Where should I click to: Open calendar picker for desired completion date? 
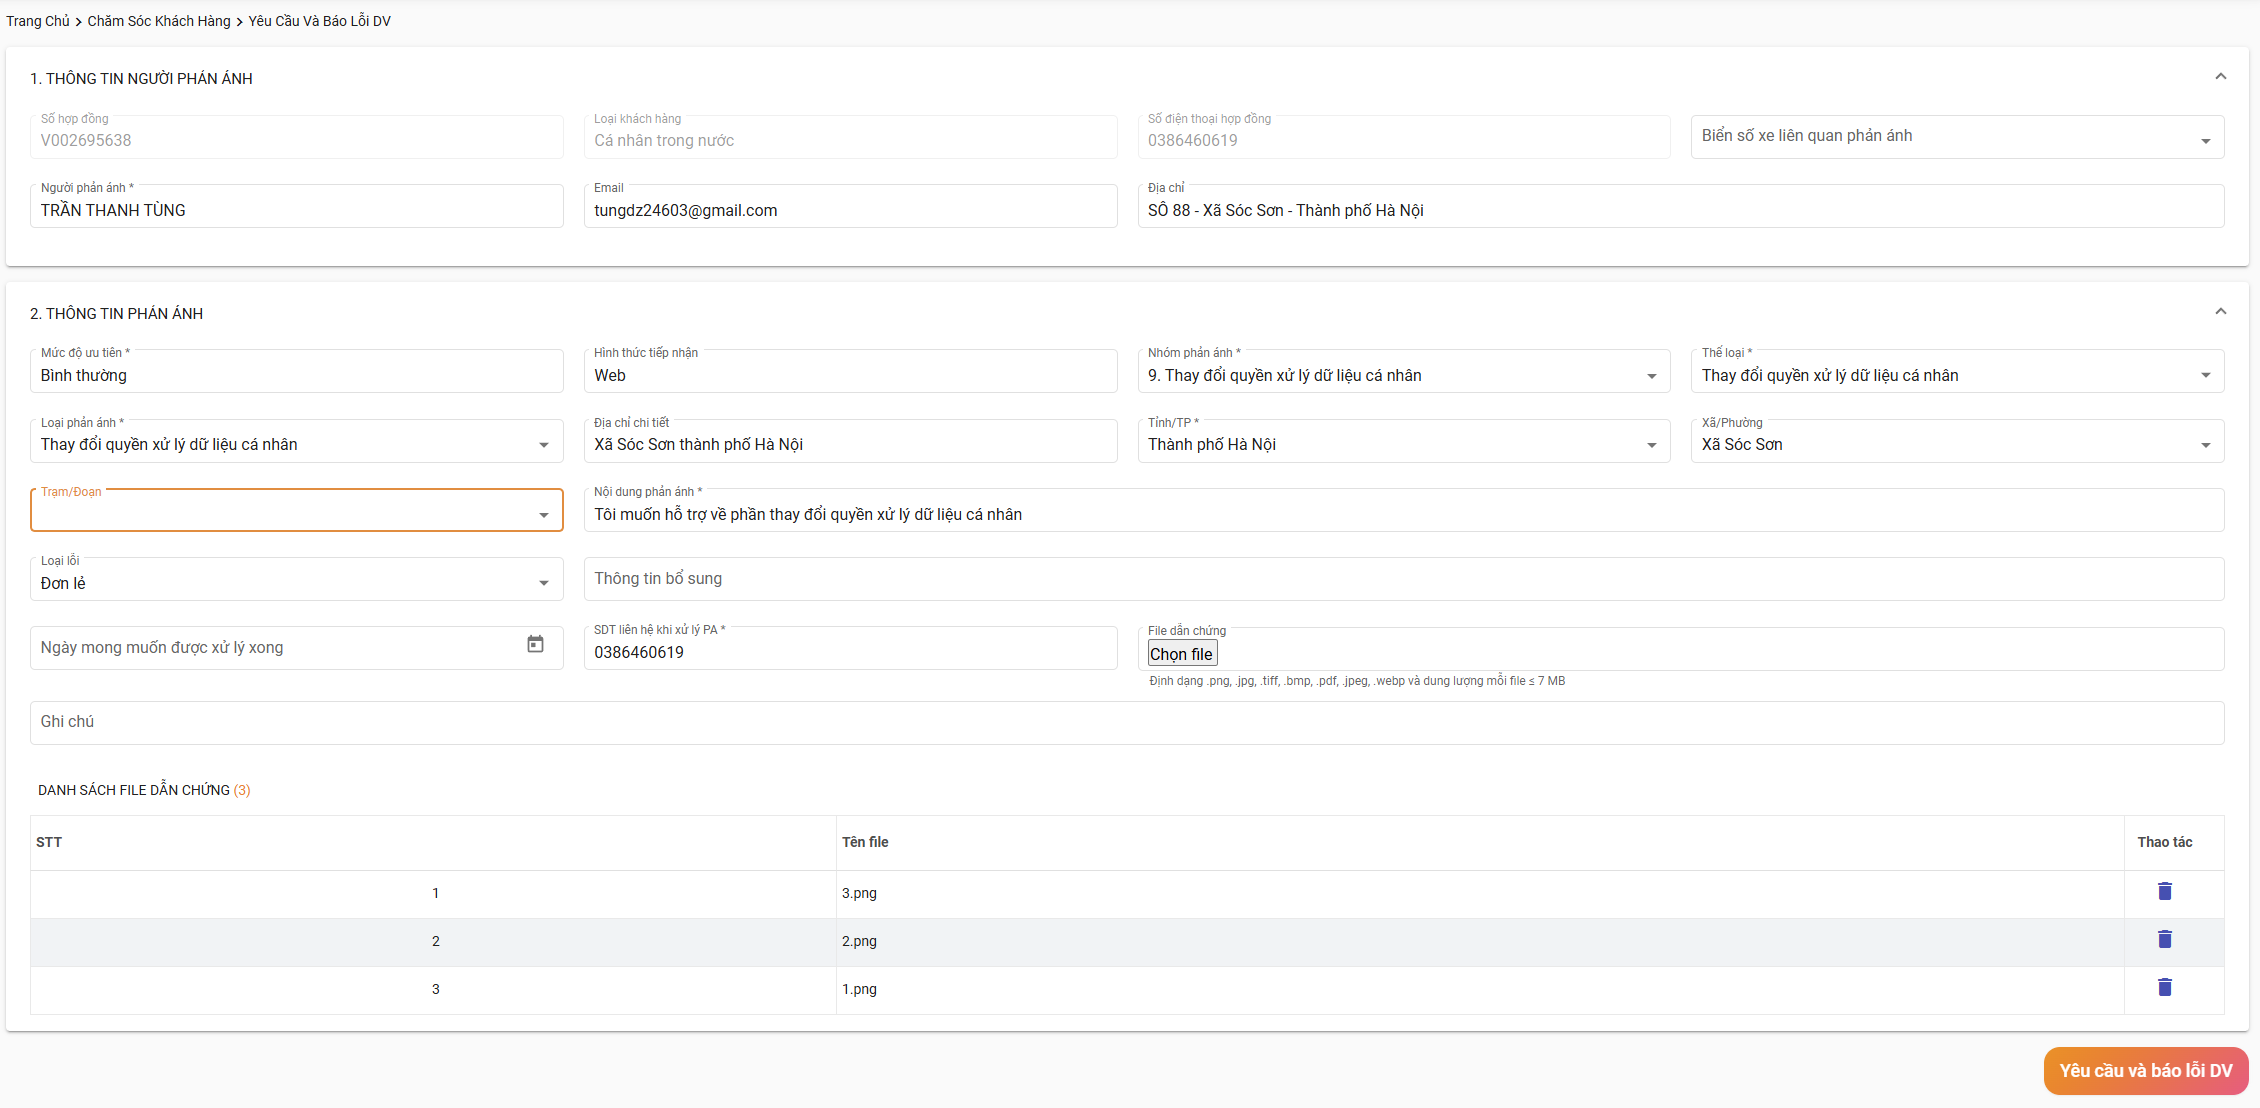(535, 645)
